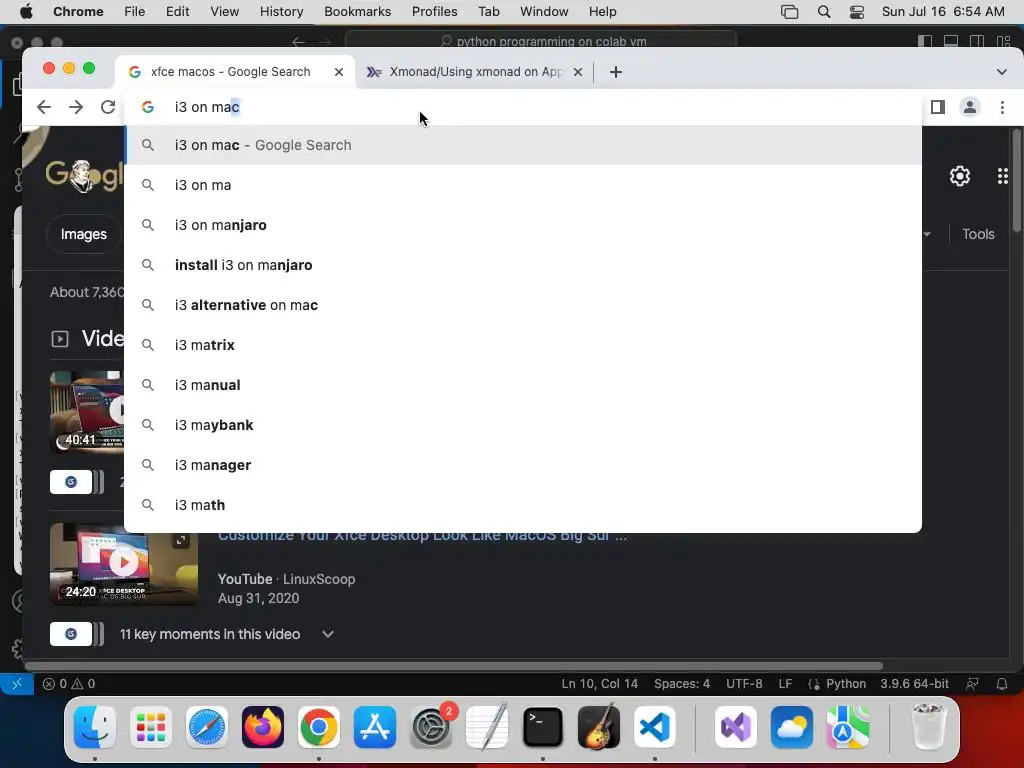The height and width of the screenshot is (768, 1024).
Task: Reload the current page
Action: pyautogui.click(x=108, y=107)
